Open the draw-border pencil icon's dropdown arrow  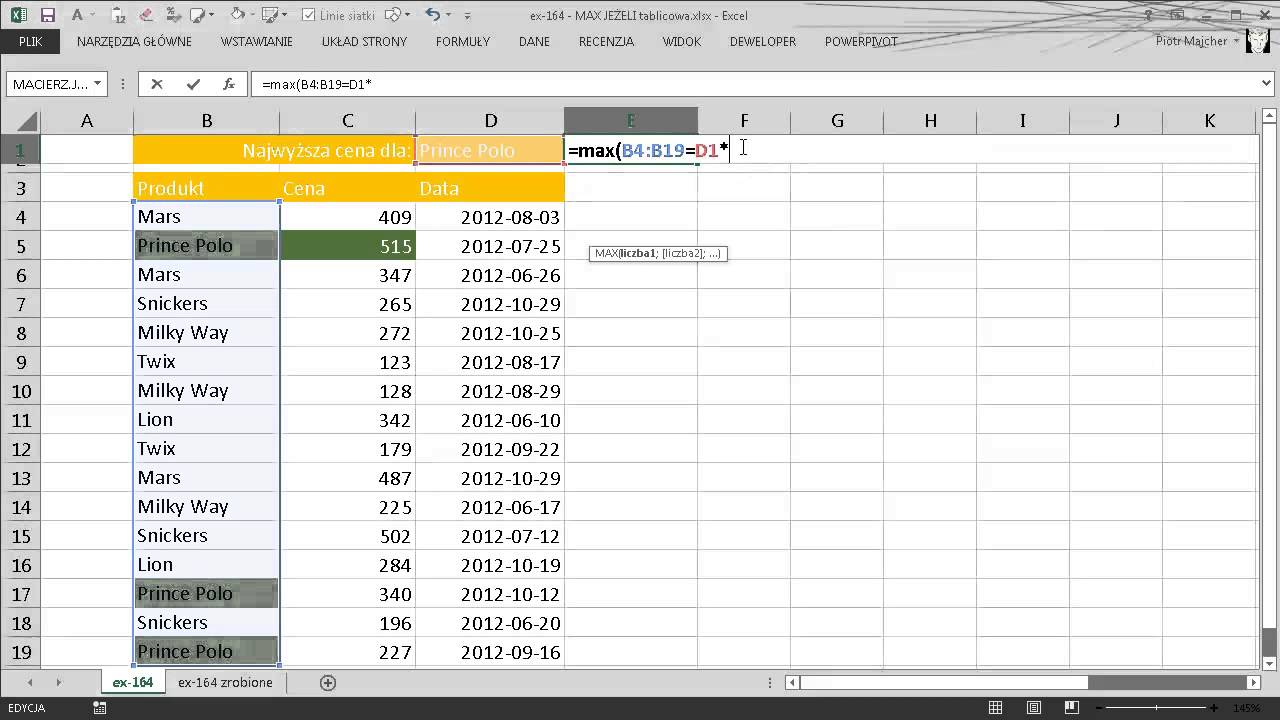click(285, 15)
